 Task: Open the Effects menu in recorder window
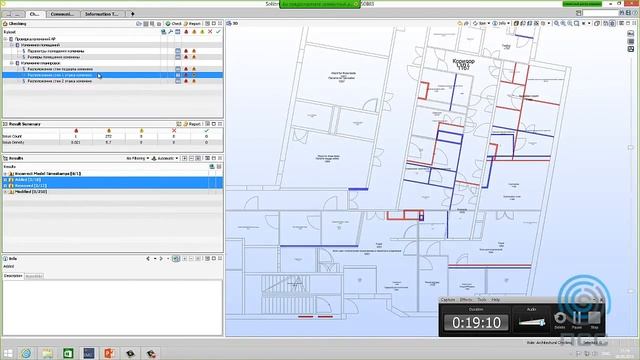click(x=466, y=300)
